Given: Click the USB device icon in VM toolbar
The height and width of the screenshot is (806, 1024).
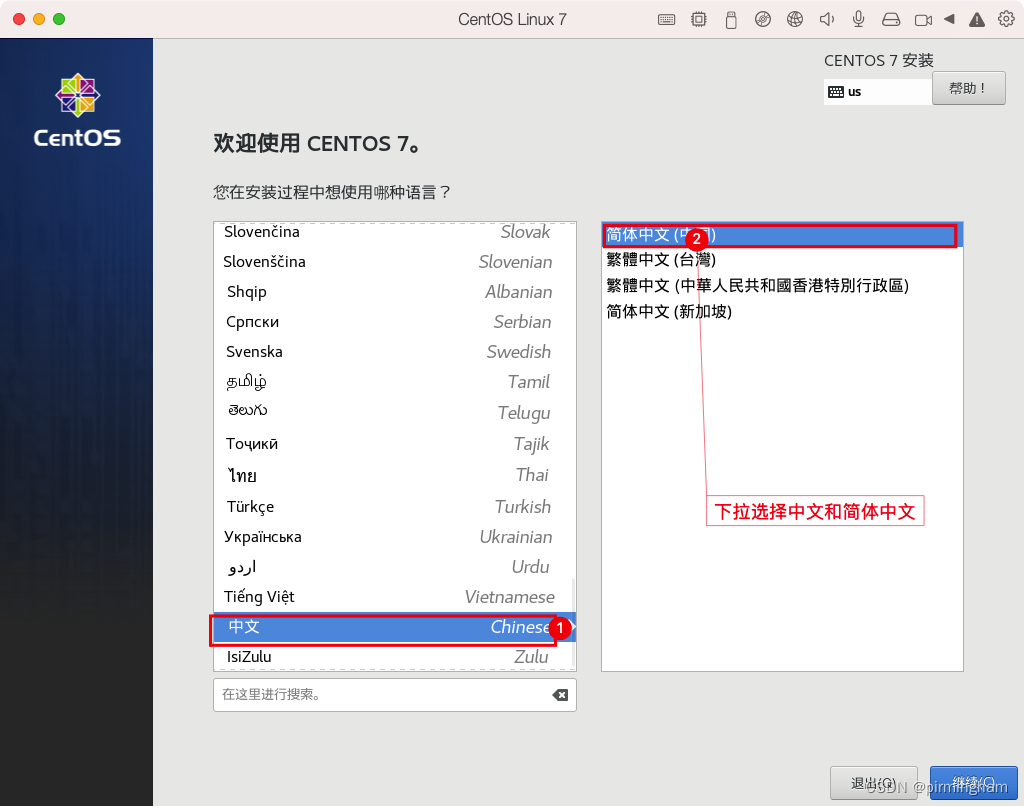Looking at the screenshot, I should click(731, 20).
